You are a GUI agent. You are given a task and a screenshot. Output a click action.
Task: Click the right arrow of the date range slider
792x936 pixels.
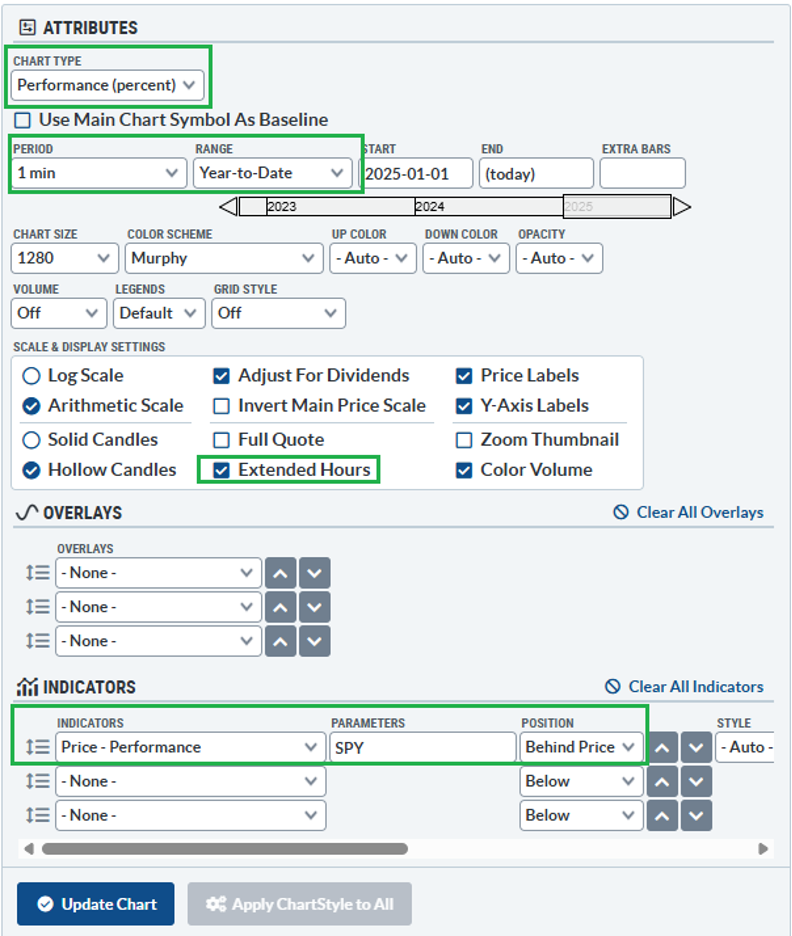click(681, 207)
